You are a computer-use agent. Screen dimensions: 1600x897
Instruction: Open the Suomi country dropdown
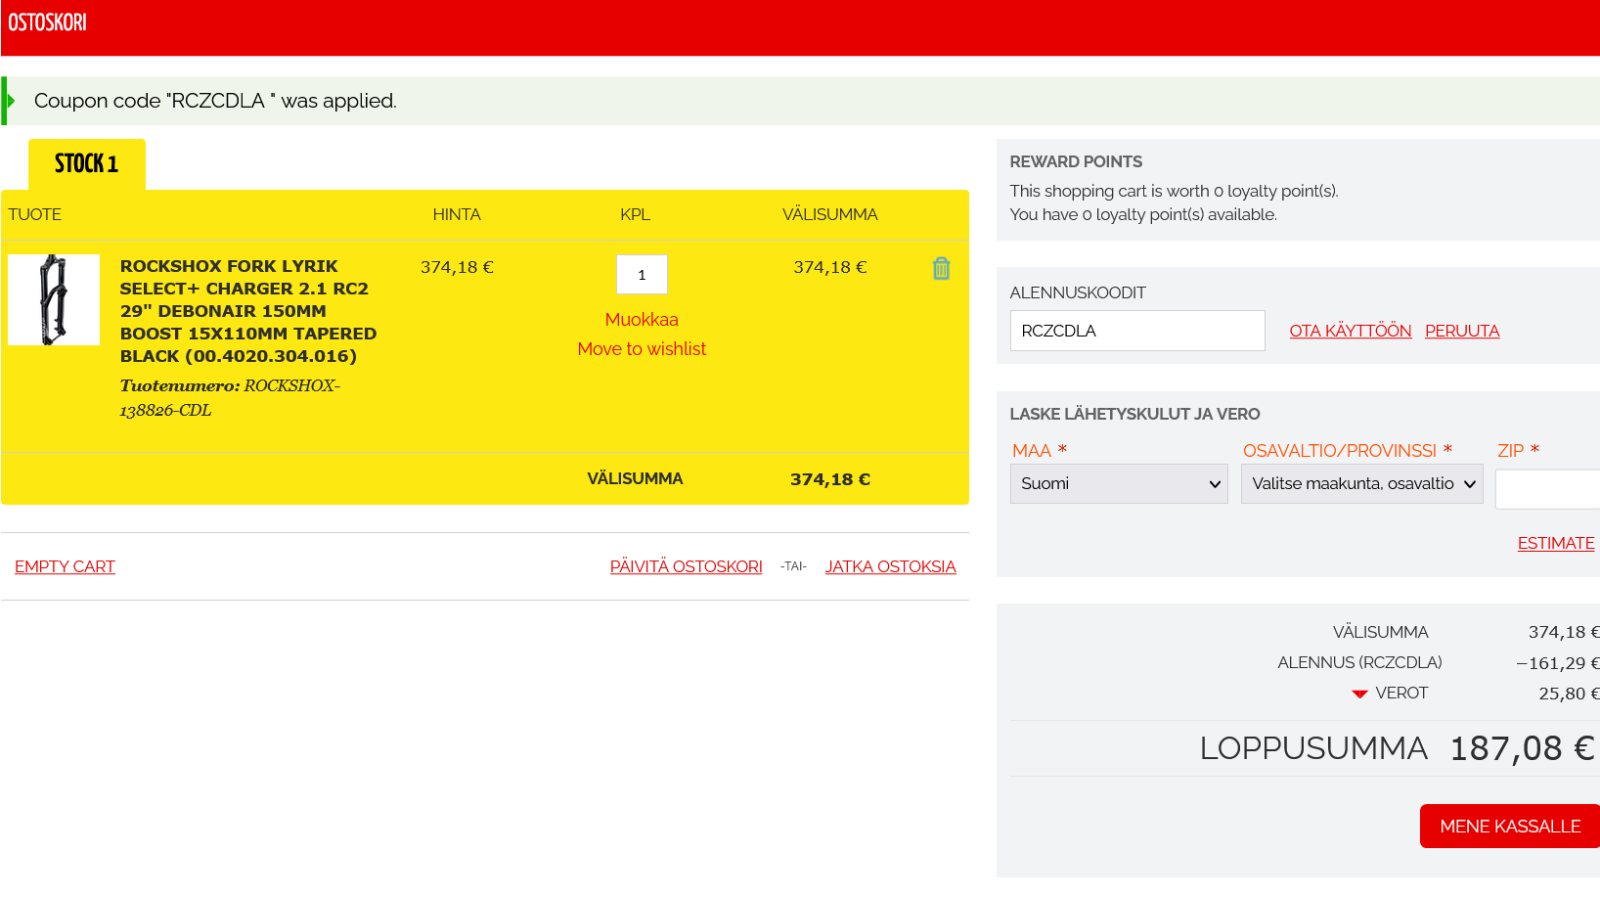[1118, 484]
